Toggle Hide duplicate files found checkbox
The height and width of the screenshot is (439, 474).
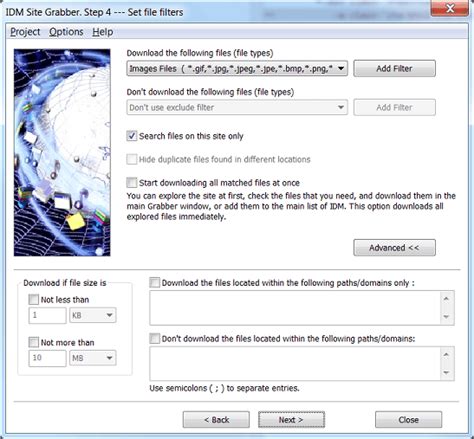[132, 159]
